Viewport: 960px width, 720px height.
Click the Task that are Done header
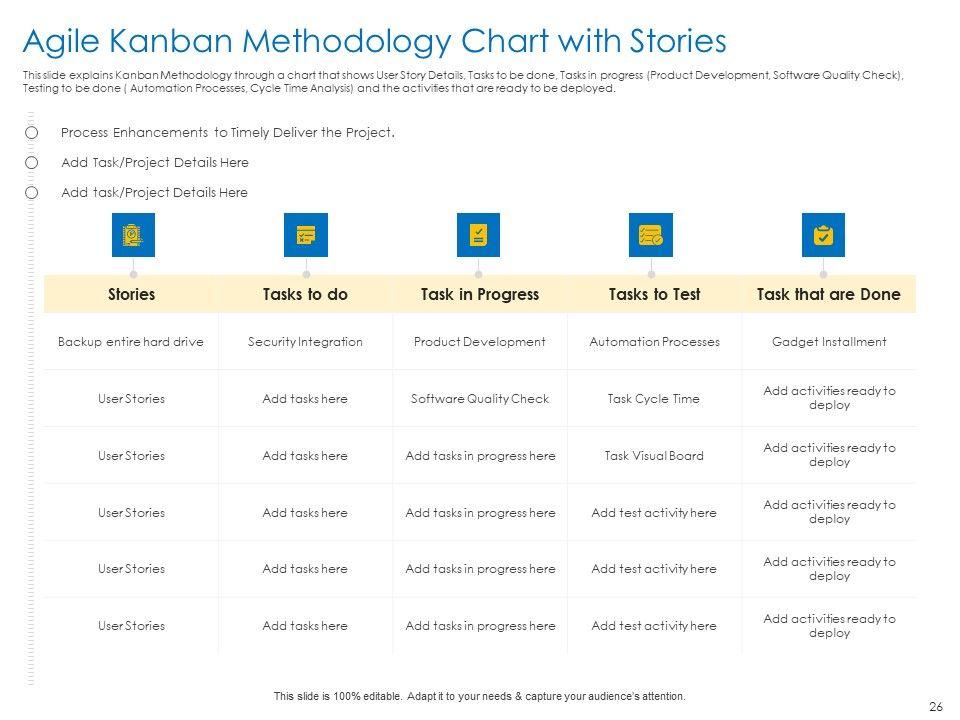point(828,294)
